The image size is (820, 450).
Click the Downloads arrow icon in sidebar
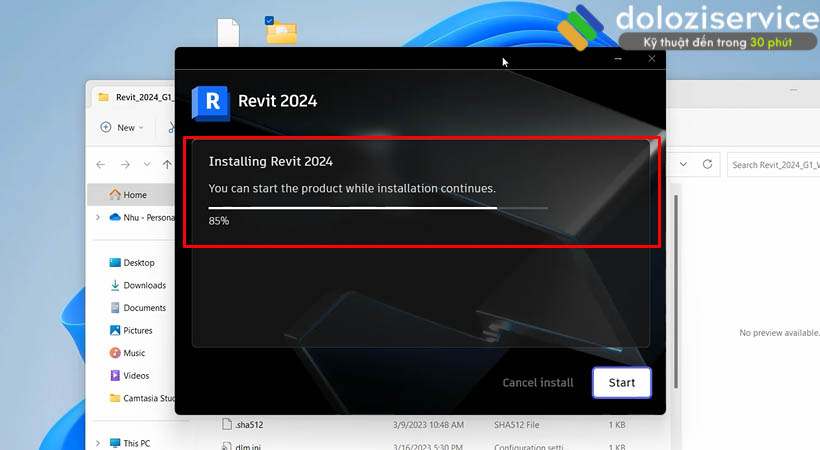[115, 285]
